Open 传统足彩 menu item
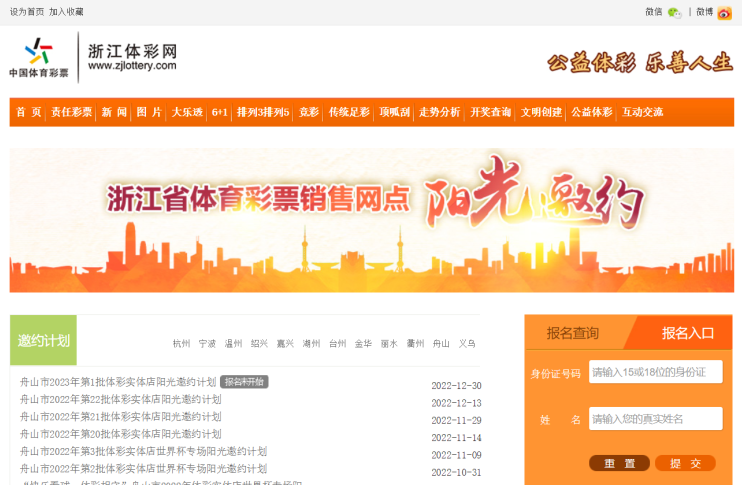This screenshot has height=485, width=742. 349,112
